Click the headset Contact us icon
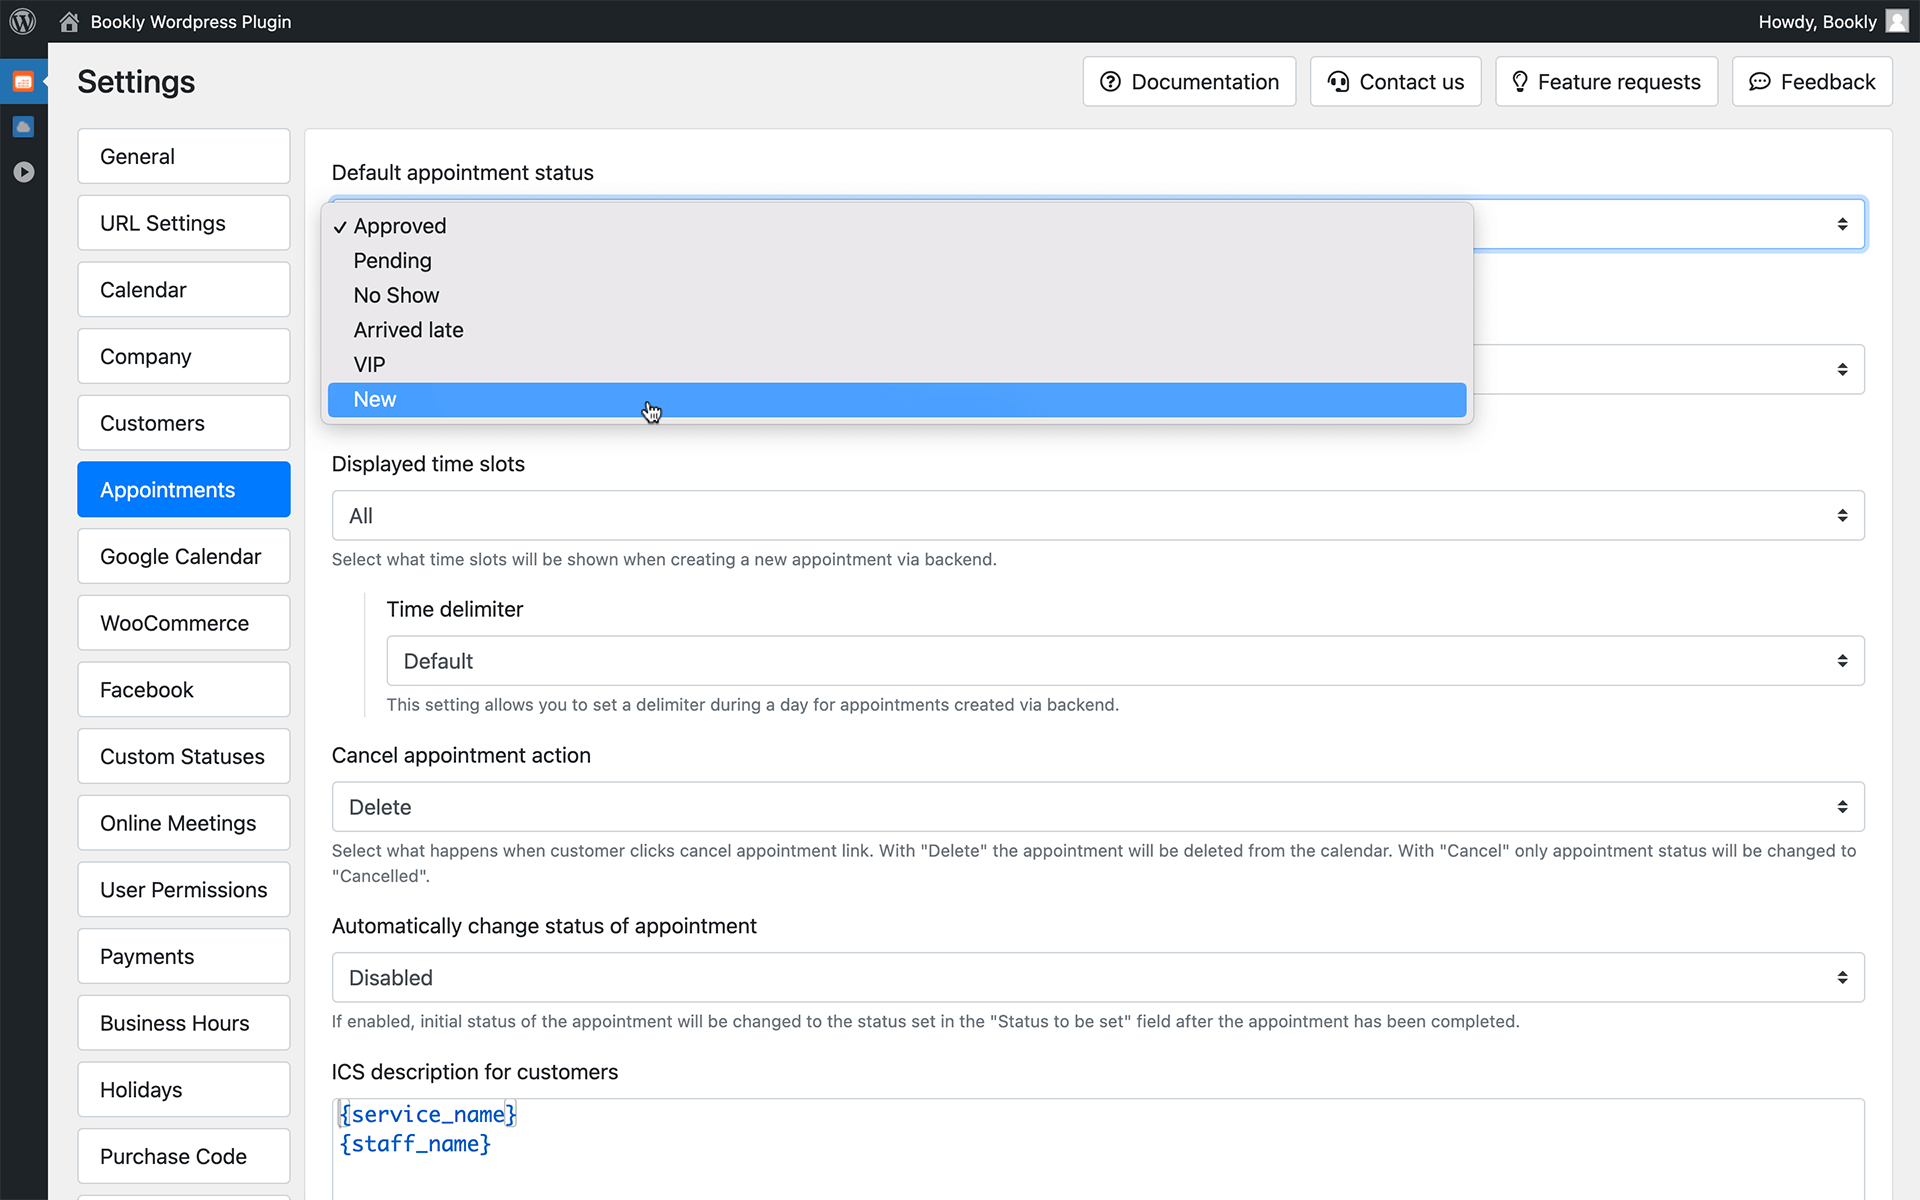This screenshot has height=1200, width=1920. (1338, 82)
